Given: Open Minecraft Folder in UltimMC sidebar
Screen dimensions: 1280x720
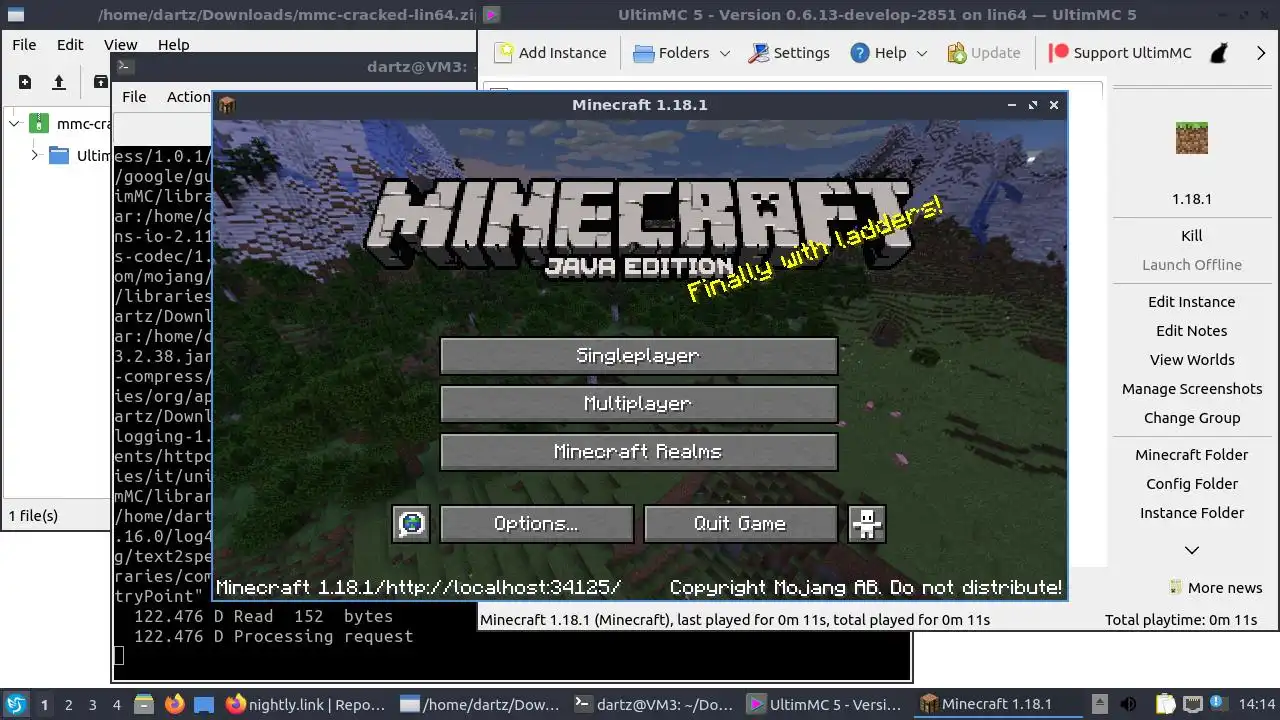Looking at the screenshot, I should (x=1192, y=455).
